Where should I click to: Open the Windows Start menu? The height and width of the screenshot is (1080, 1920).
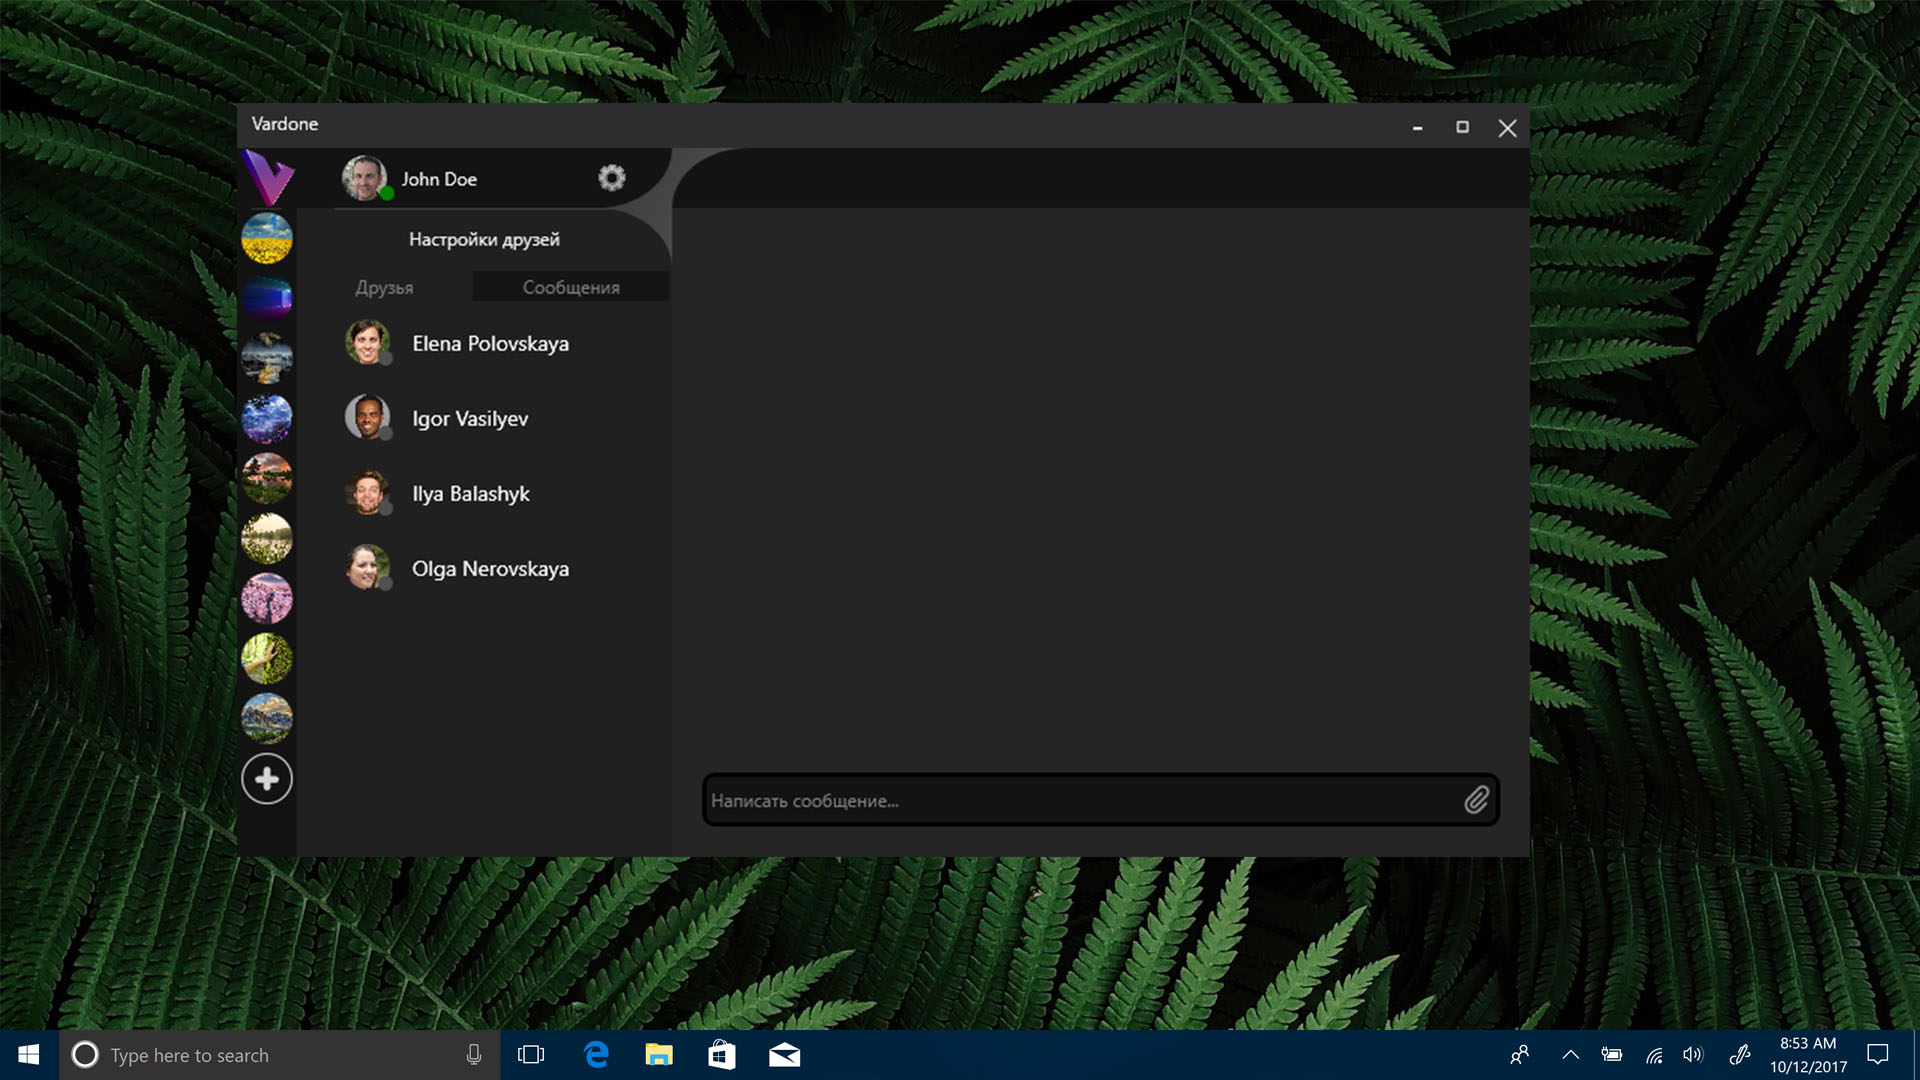pyautogui.click(x=29, y=1055)
